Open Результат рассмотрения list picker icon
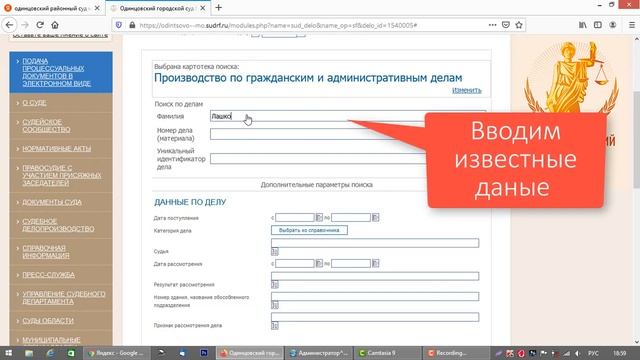The image size is (640, 360). pos(275,284)
